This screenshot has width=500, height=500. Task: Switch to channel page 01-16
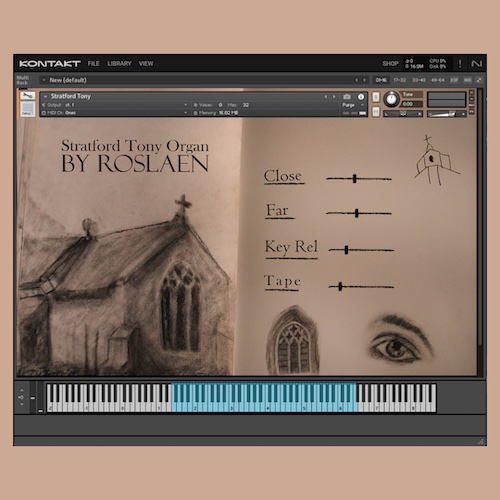(381, 80)
